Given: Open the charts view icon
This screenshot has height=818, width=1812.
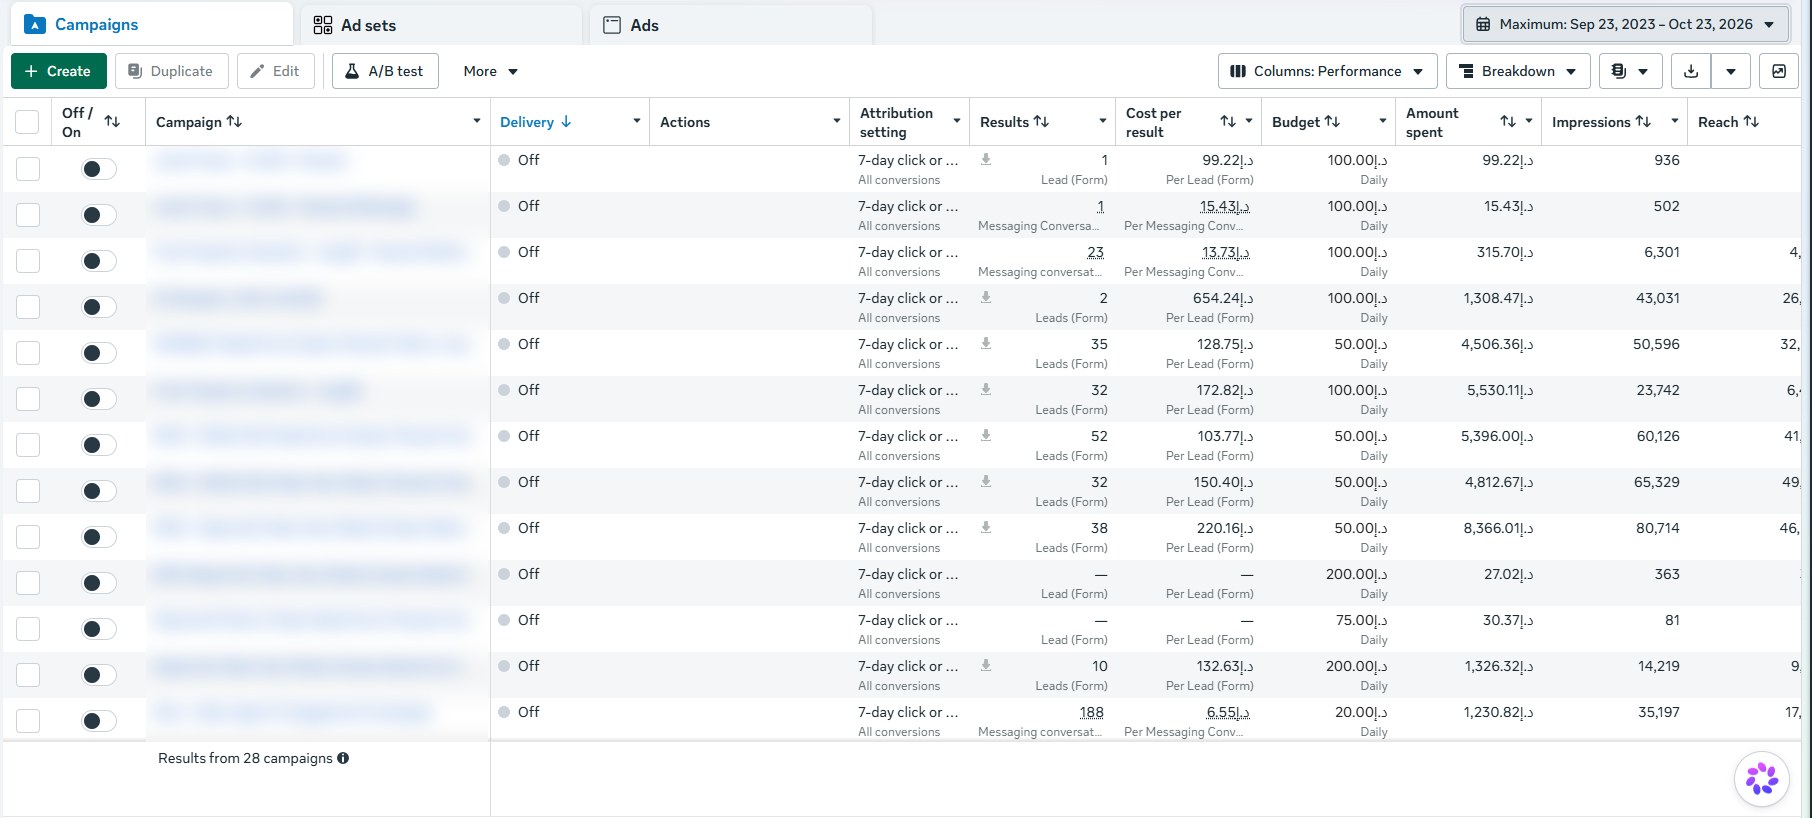Looking at the screenshot, I should [1779, 71].
